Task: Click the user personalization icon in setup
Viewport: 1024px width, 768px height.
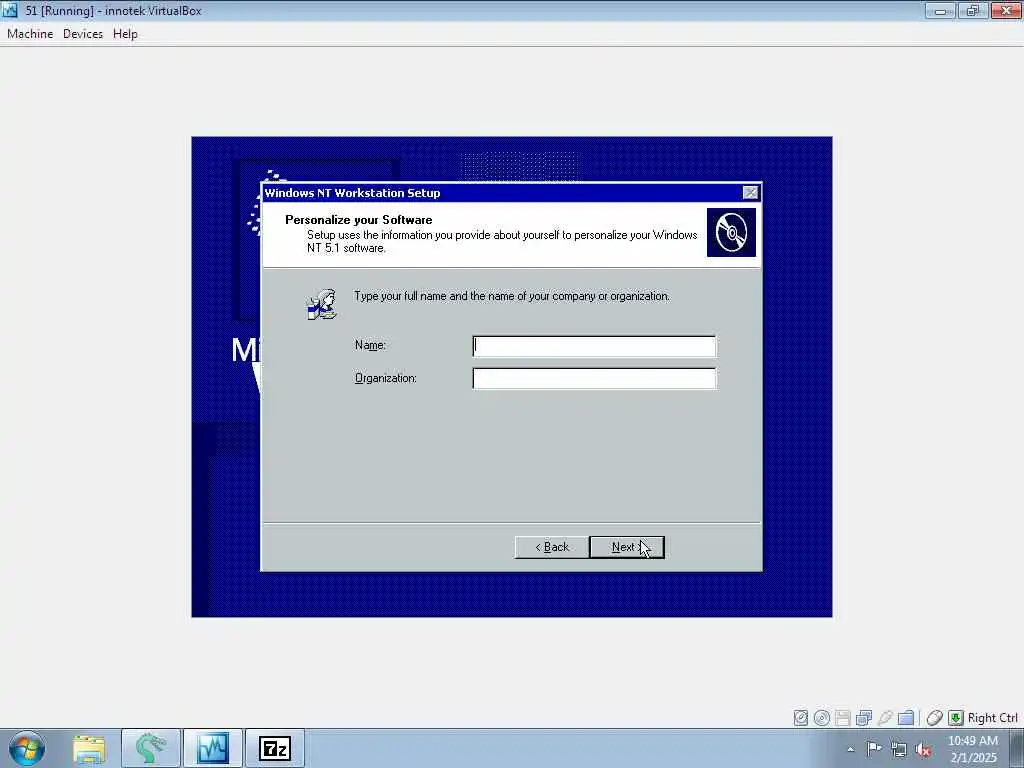Action: pos(322,304)
